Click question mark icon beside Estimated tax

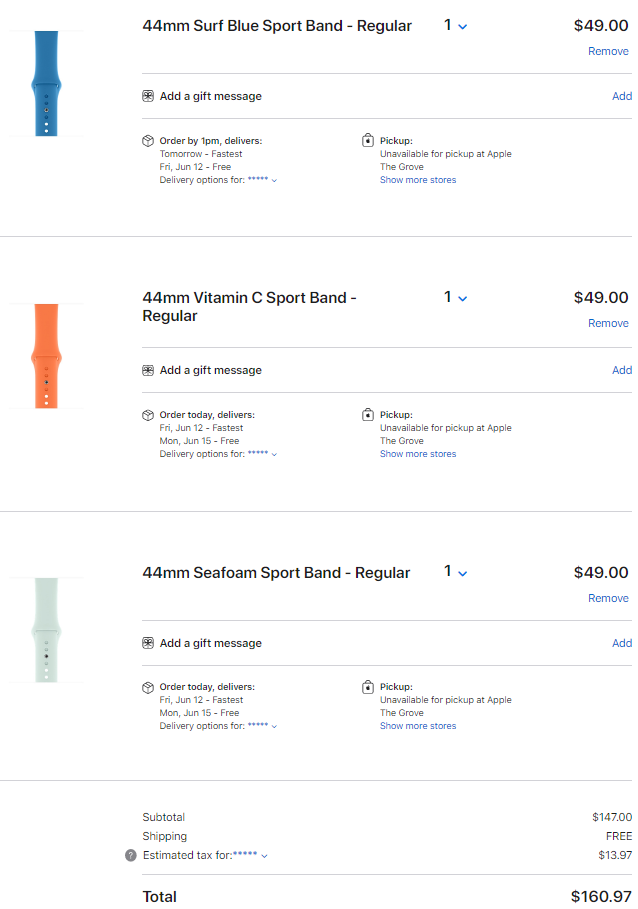pos(130,856)
